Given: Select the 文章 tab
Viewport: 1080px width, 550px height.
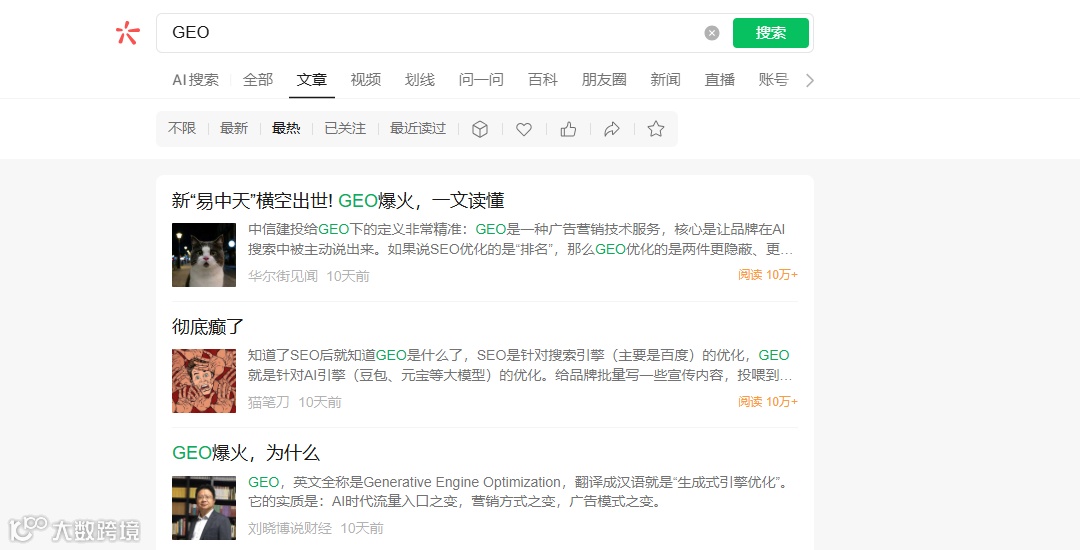Looking at the screenshot, I should [x=312, y=80].
